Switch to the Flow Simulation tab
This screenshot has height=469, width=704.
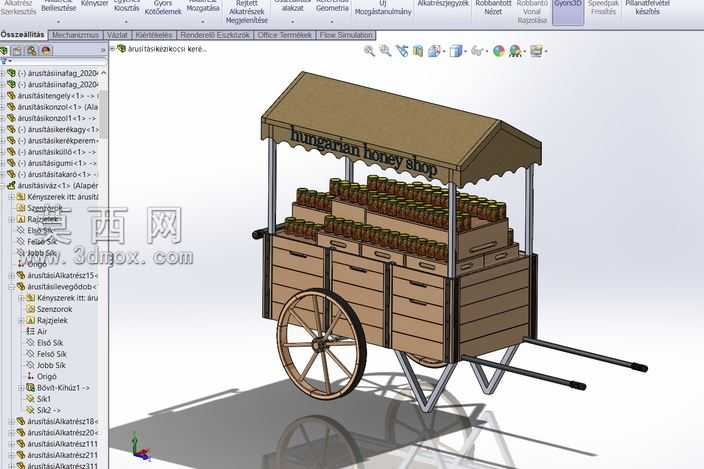coord(346,35)
